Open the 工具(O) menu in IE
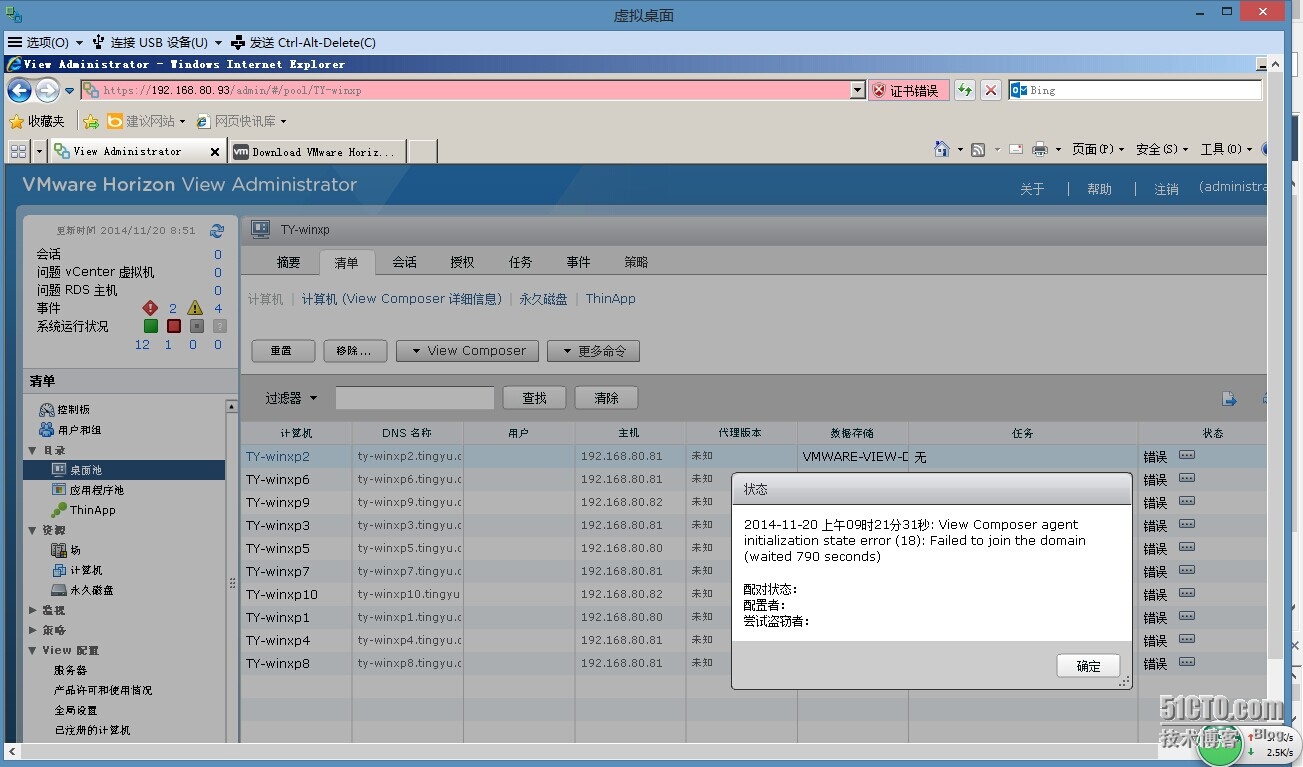Viewport: 1303px width, 767px height. (1226, 149)
